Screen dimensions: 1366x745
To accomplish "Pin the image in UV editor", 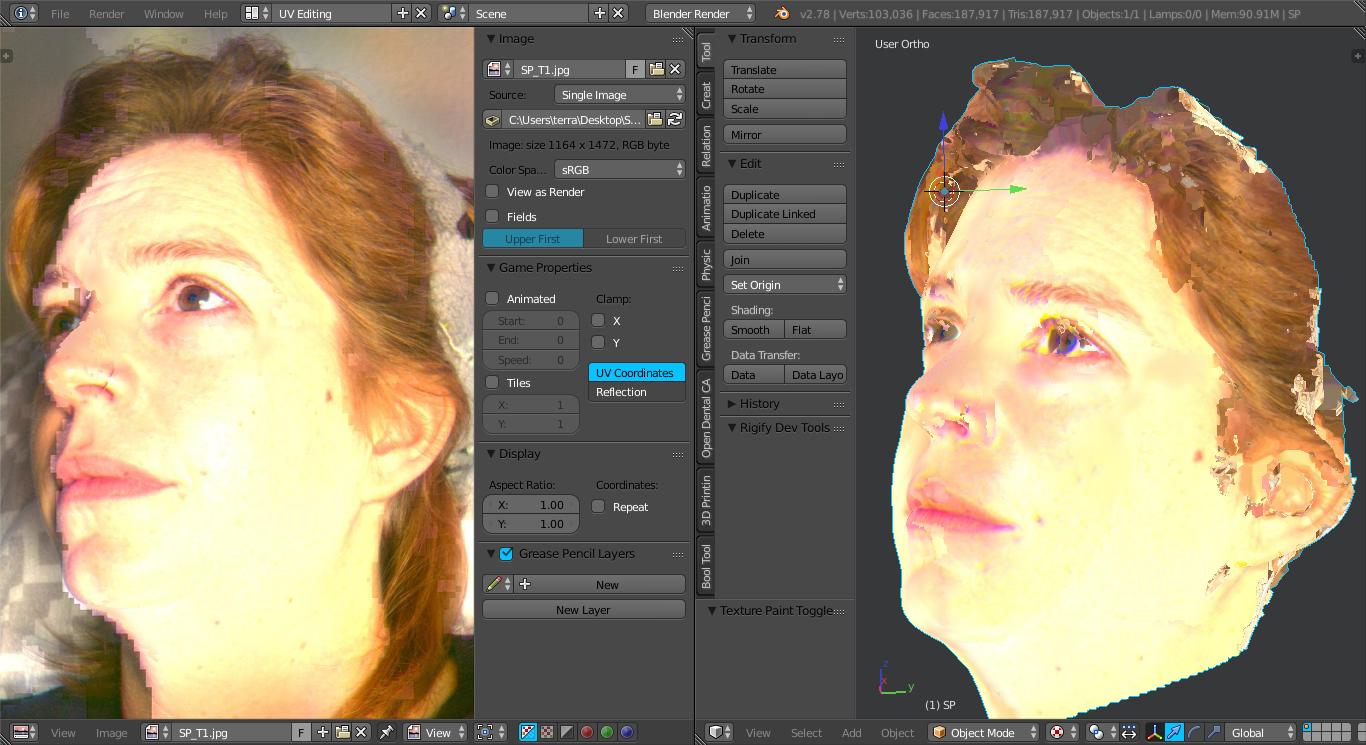I will pos(387,732).
